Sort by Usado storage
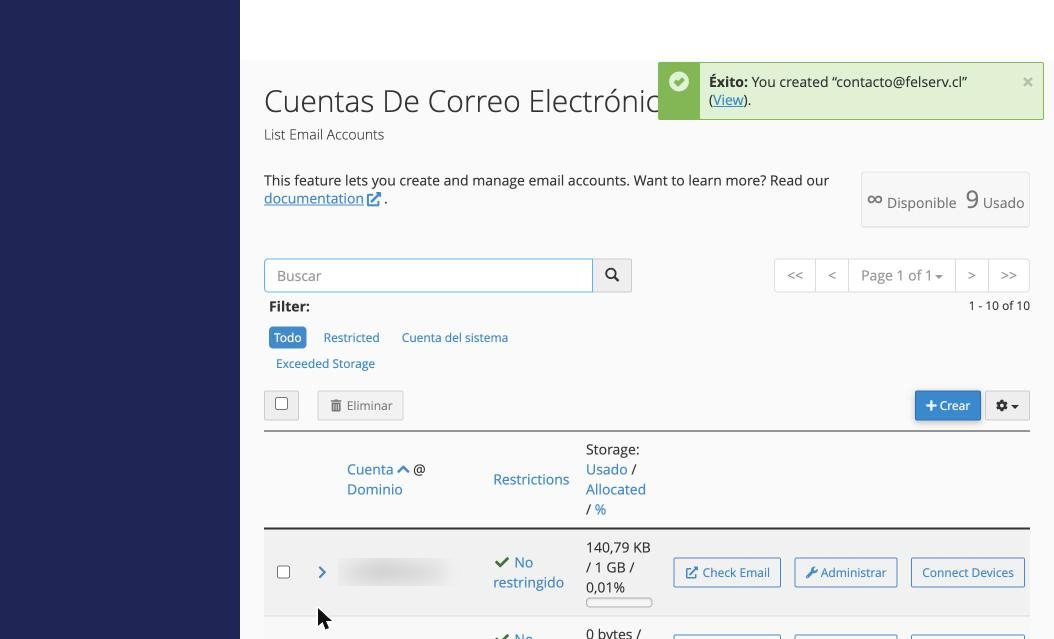1054x639 pixels. tap(606, 470)
